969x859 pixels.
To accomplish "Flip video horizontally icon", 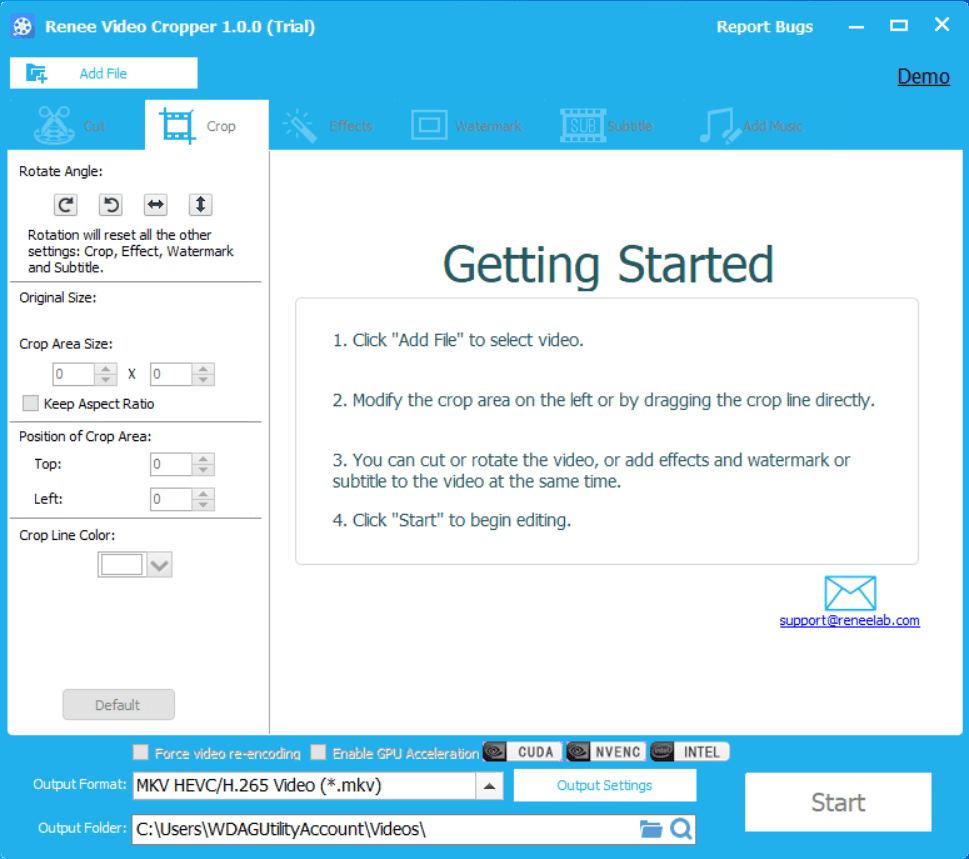I will tap(156, 205).
